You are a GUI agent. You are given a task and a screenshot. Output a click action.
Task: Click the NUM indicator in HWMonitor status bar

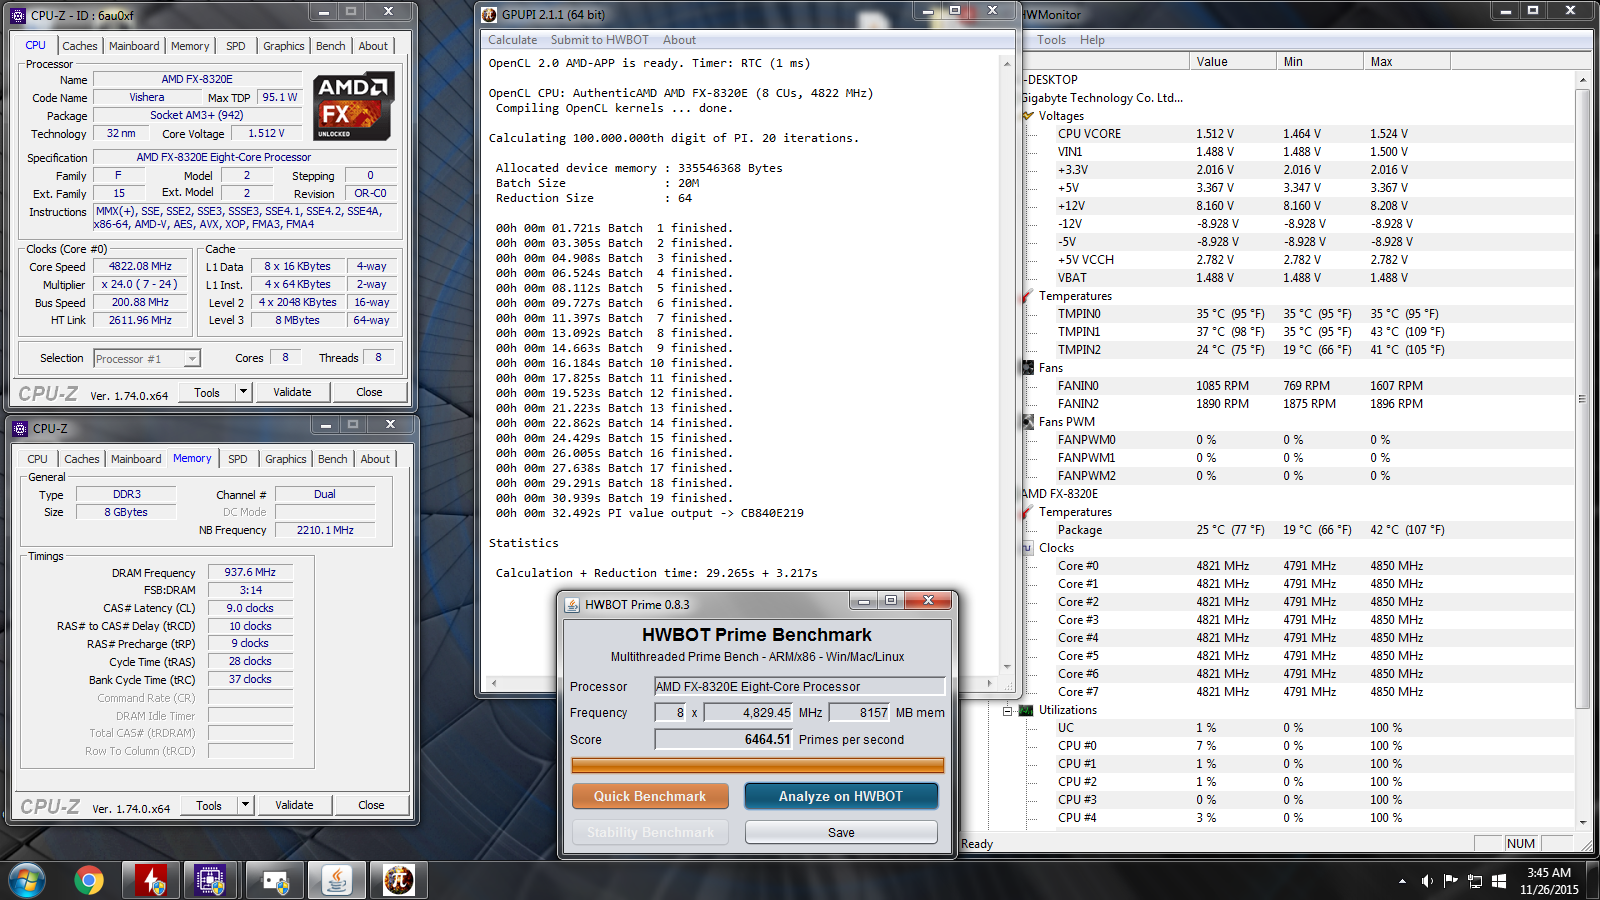click(1520, 844)
